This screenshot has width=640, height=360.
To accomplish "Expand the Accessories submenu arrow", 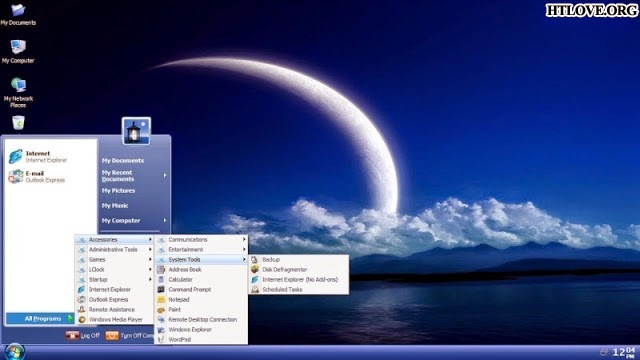I will 150,240.
